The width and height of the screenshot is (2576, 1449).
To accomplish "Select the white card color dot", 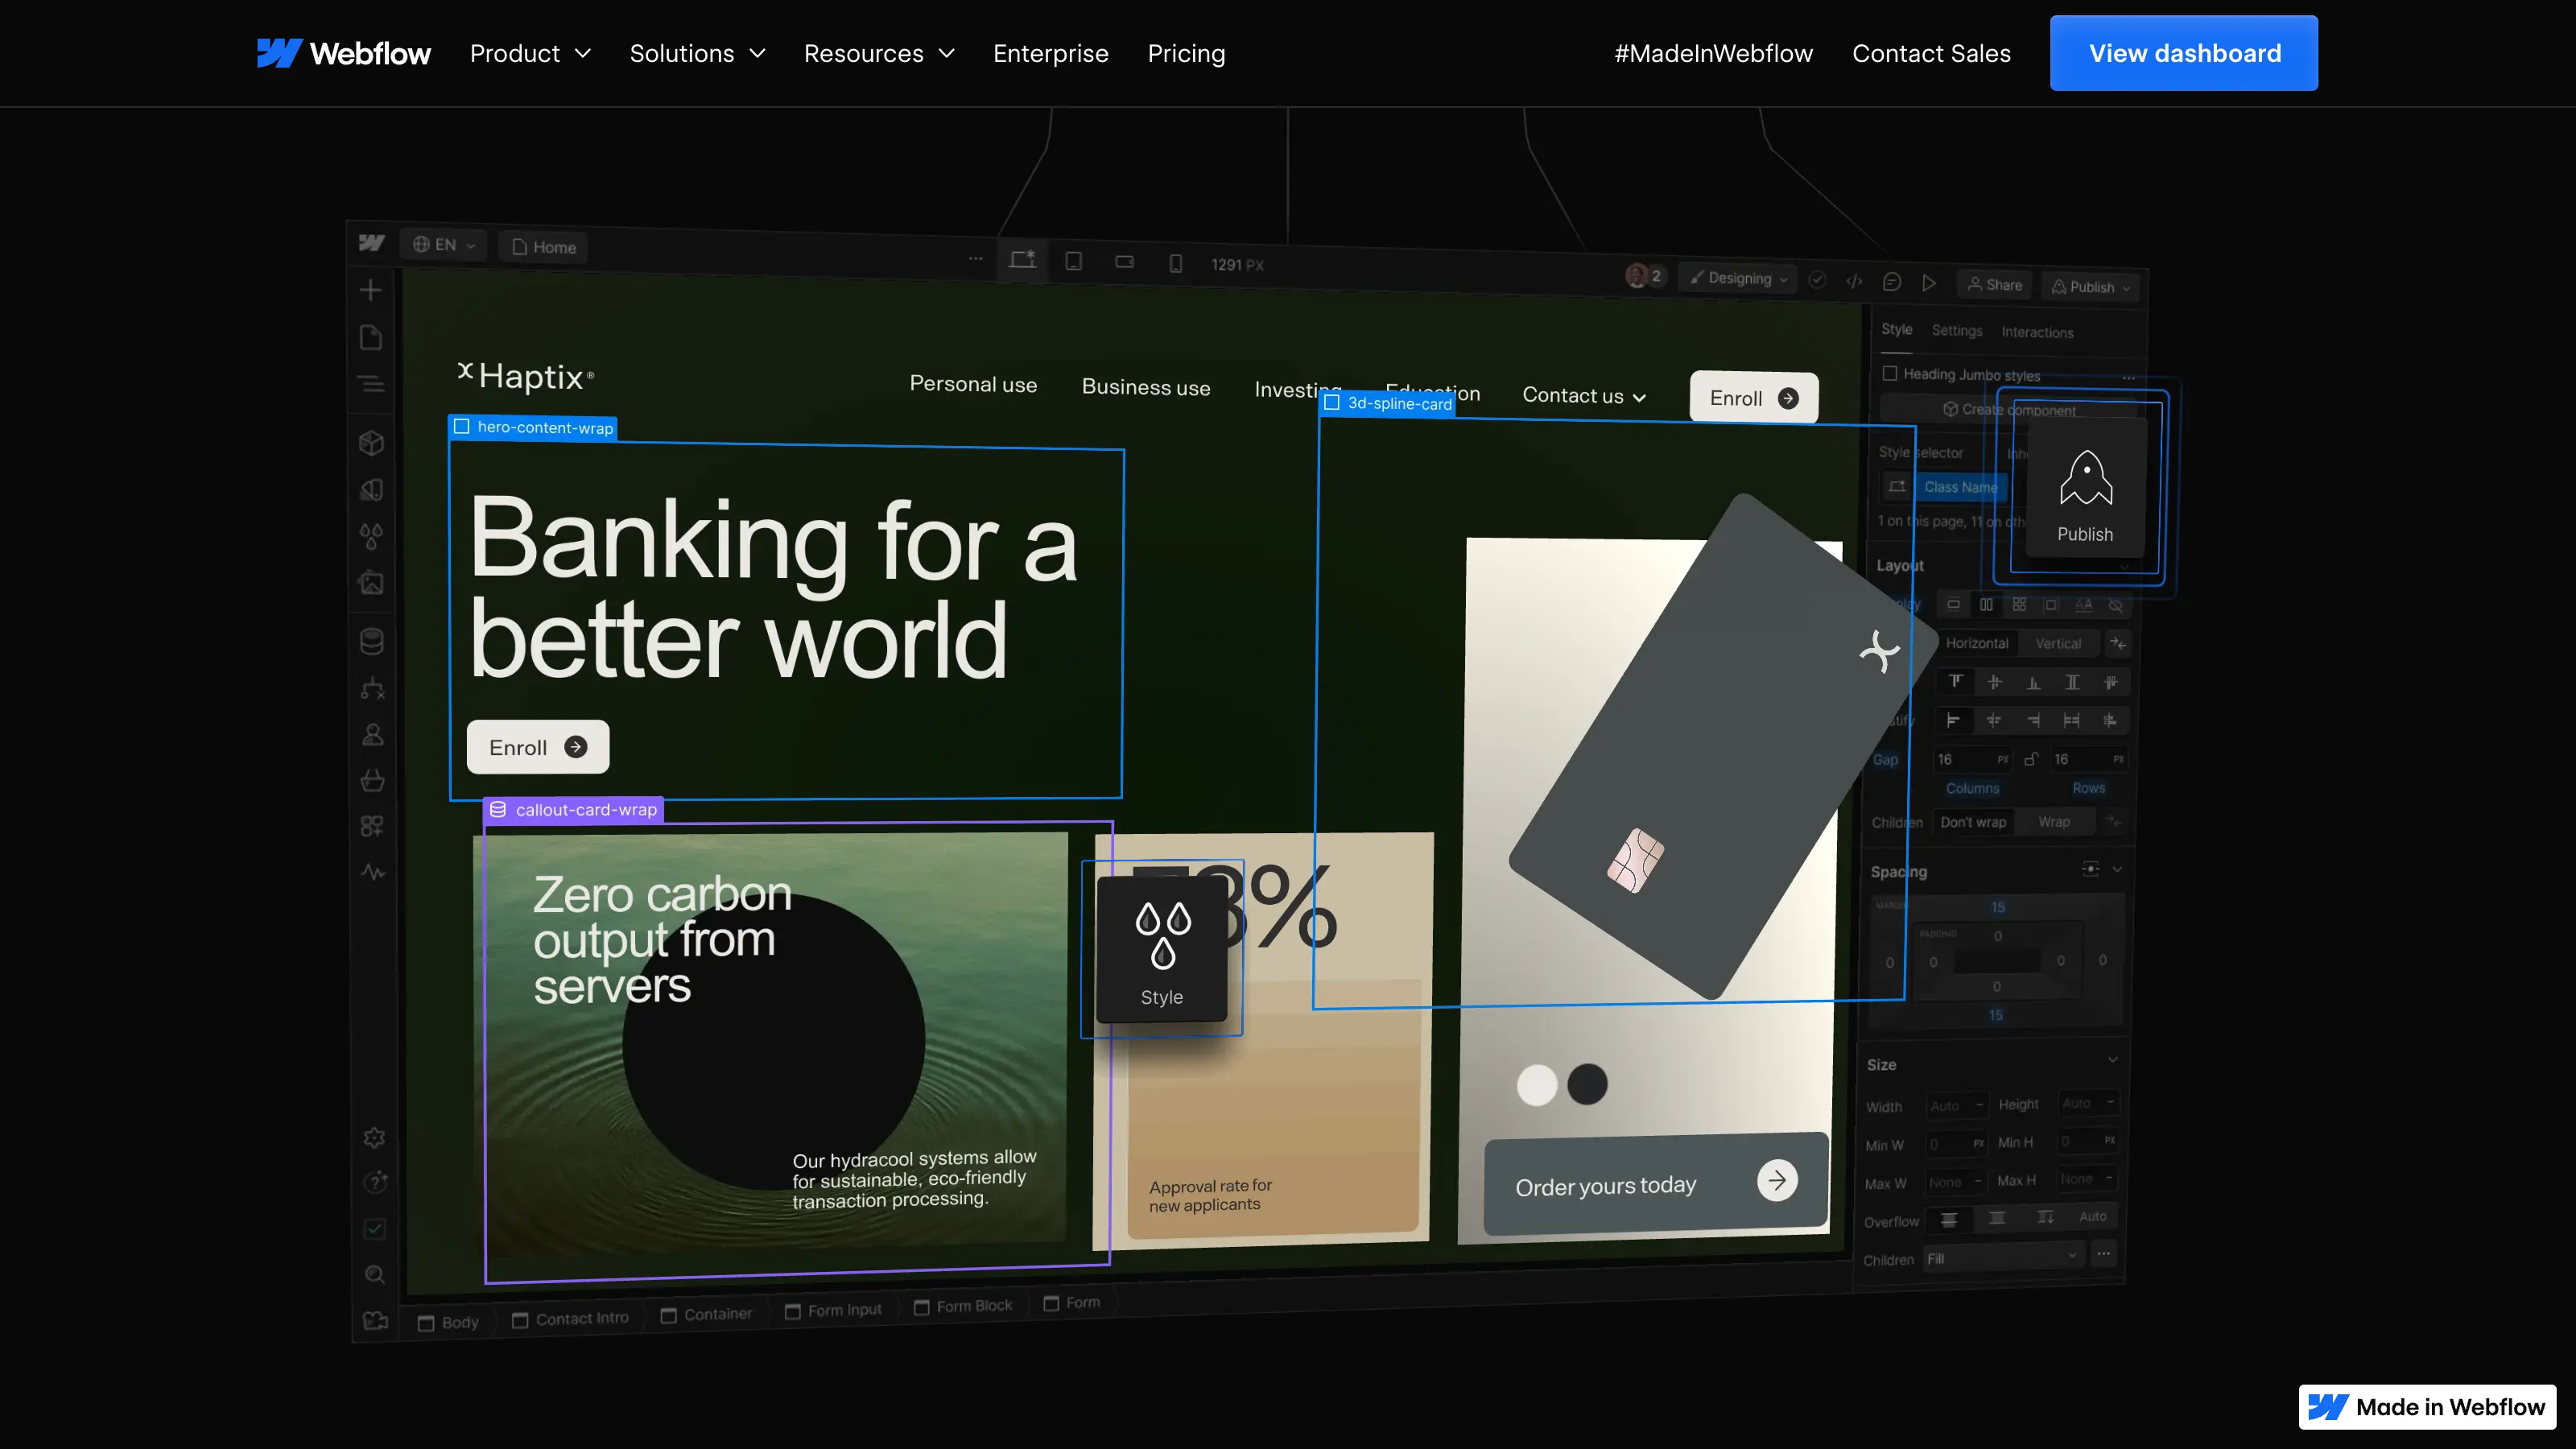I will 1537,1084.
